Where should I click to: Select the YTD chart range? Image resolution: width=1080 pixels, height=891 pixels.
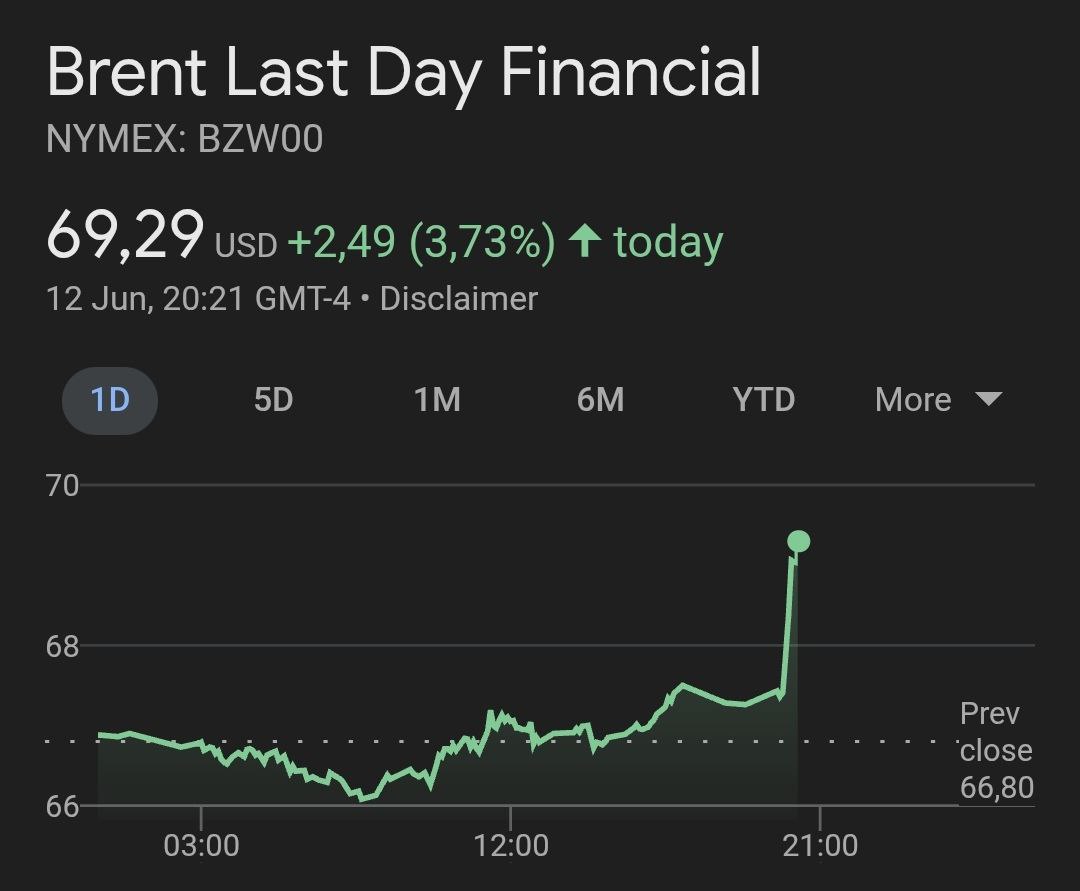(764, 400)
